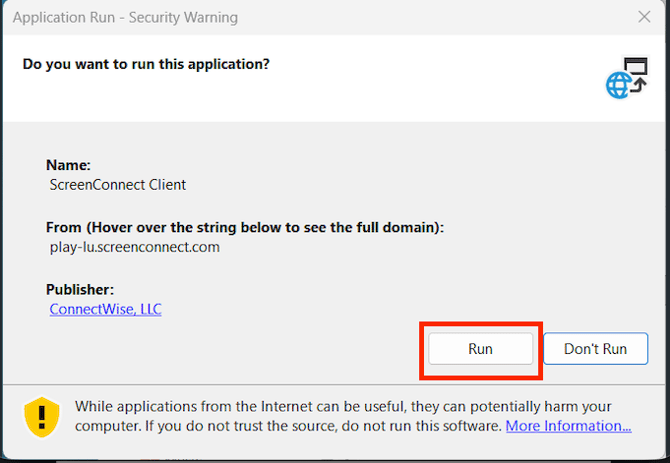The height and width of the screenshot is (463, 670).
Task: Click the play-lu.screenconnect.com domain text
Action: [x=135, y=247]
